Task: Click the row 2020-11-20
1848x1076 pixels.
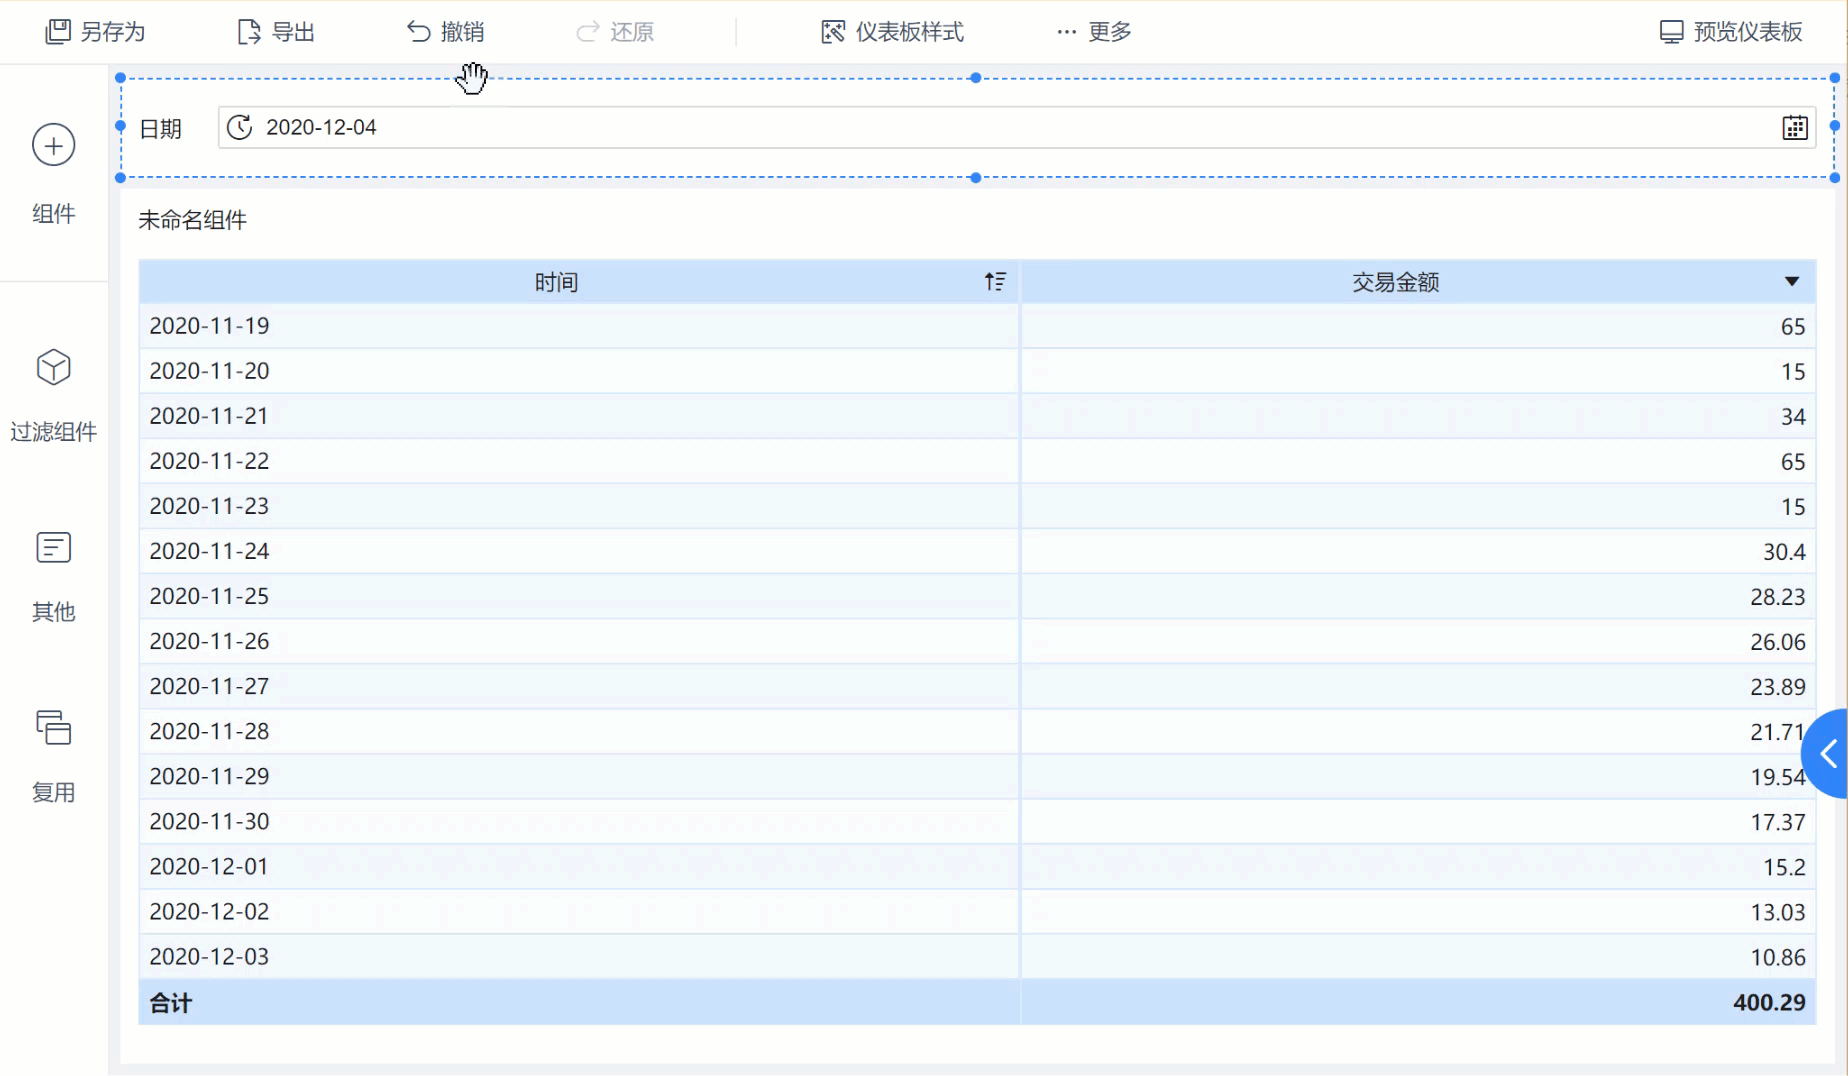Action: (x=977, y=371)
